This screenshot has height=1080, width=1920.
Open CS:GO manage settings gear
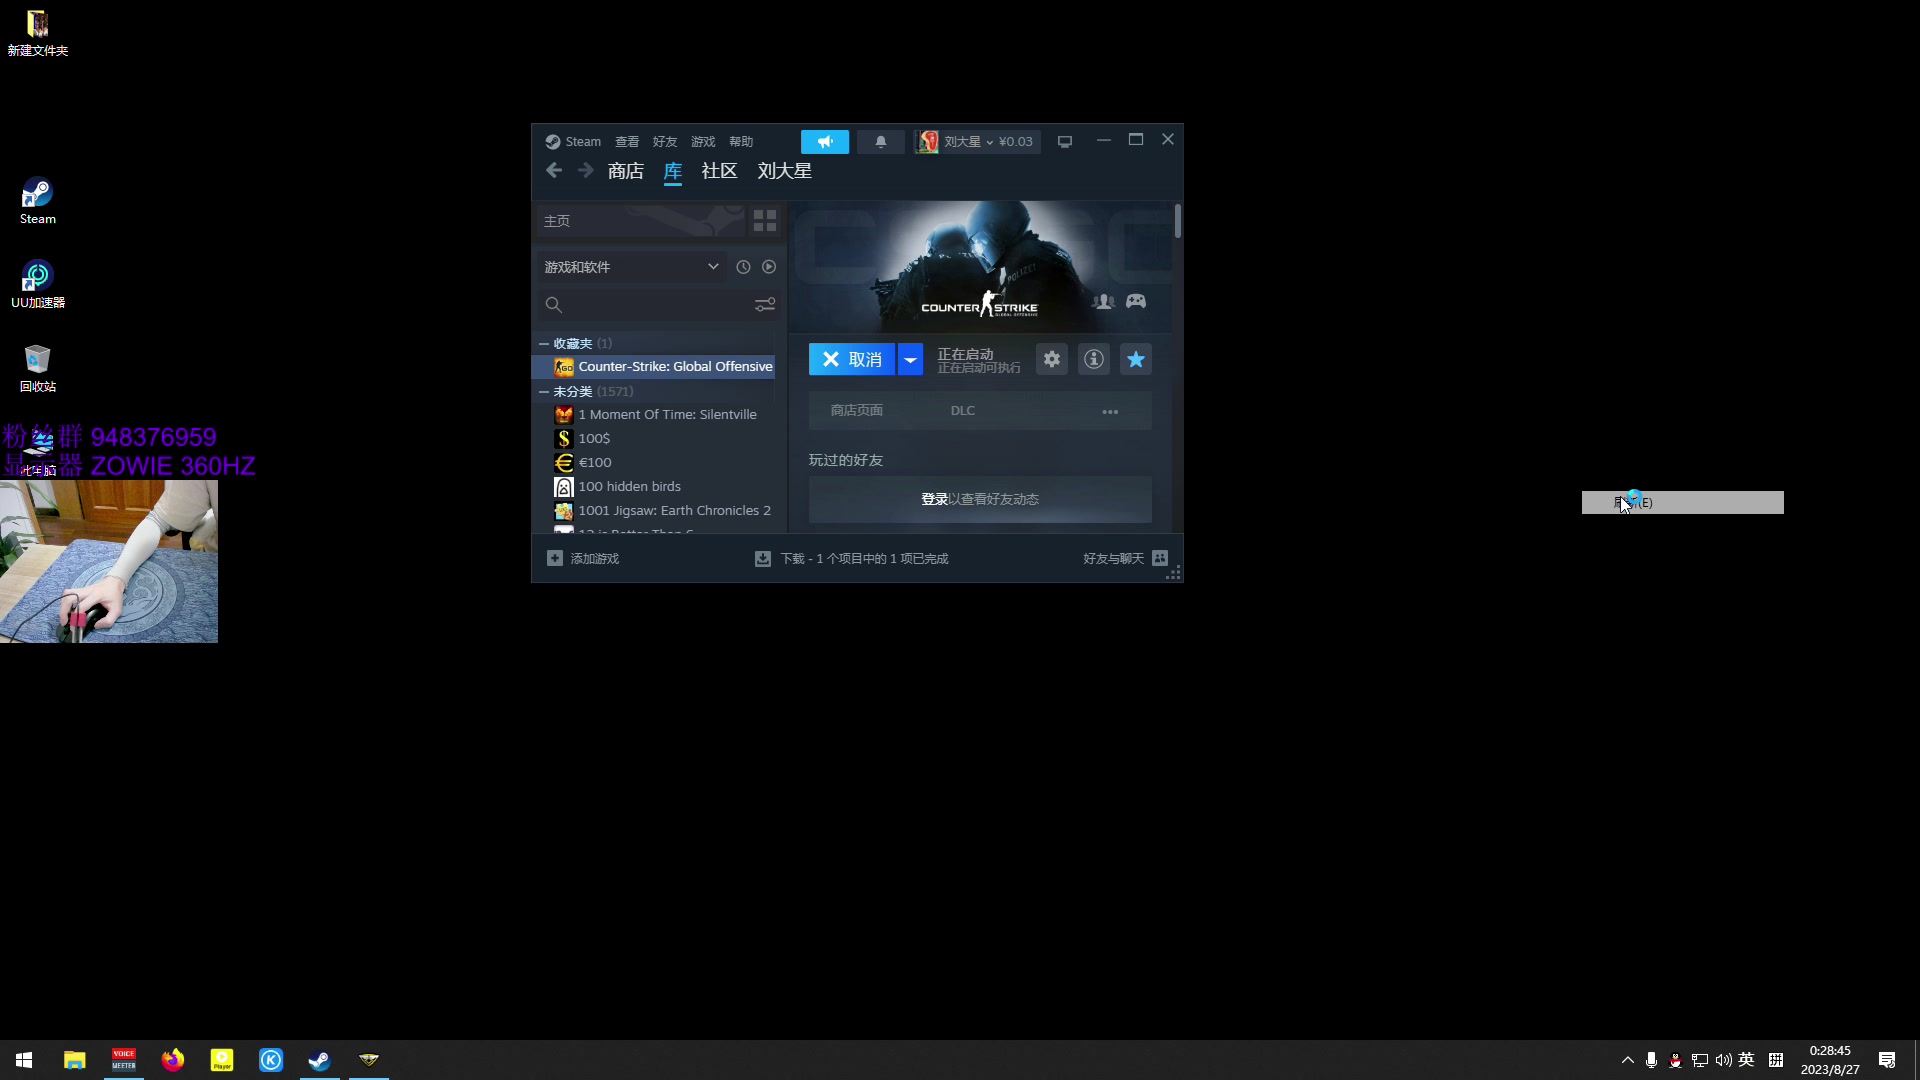coord(1052,359)
